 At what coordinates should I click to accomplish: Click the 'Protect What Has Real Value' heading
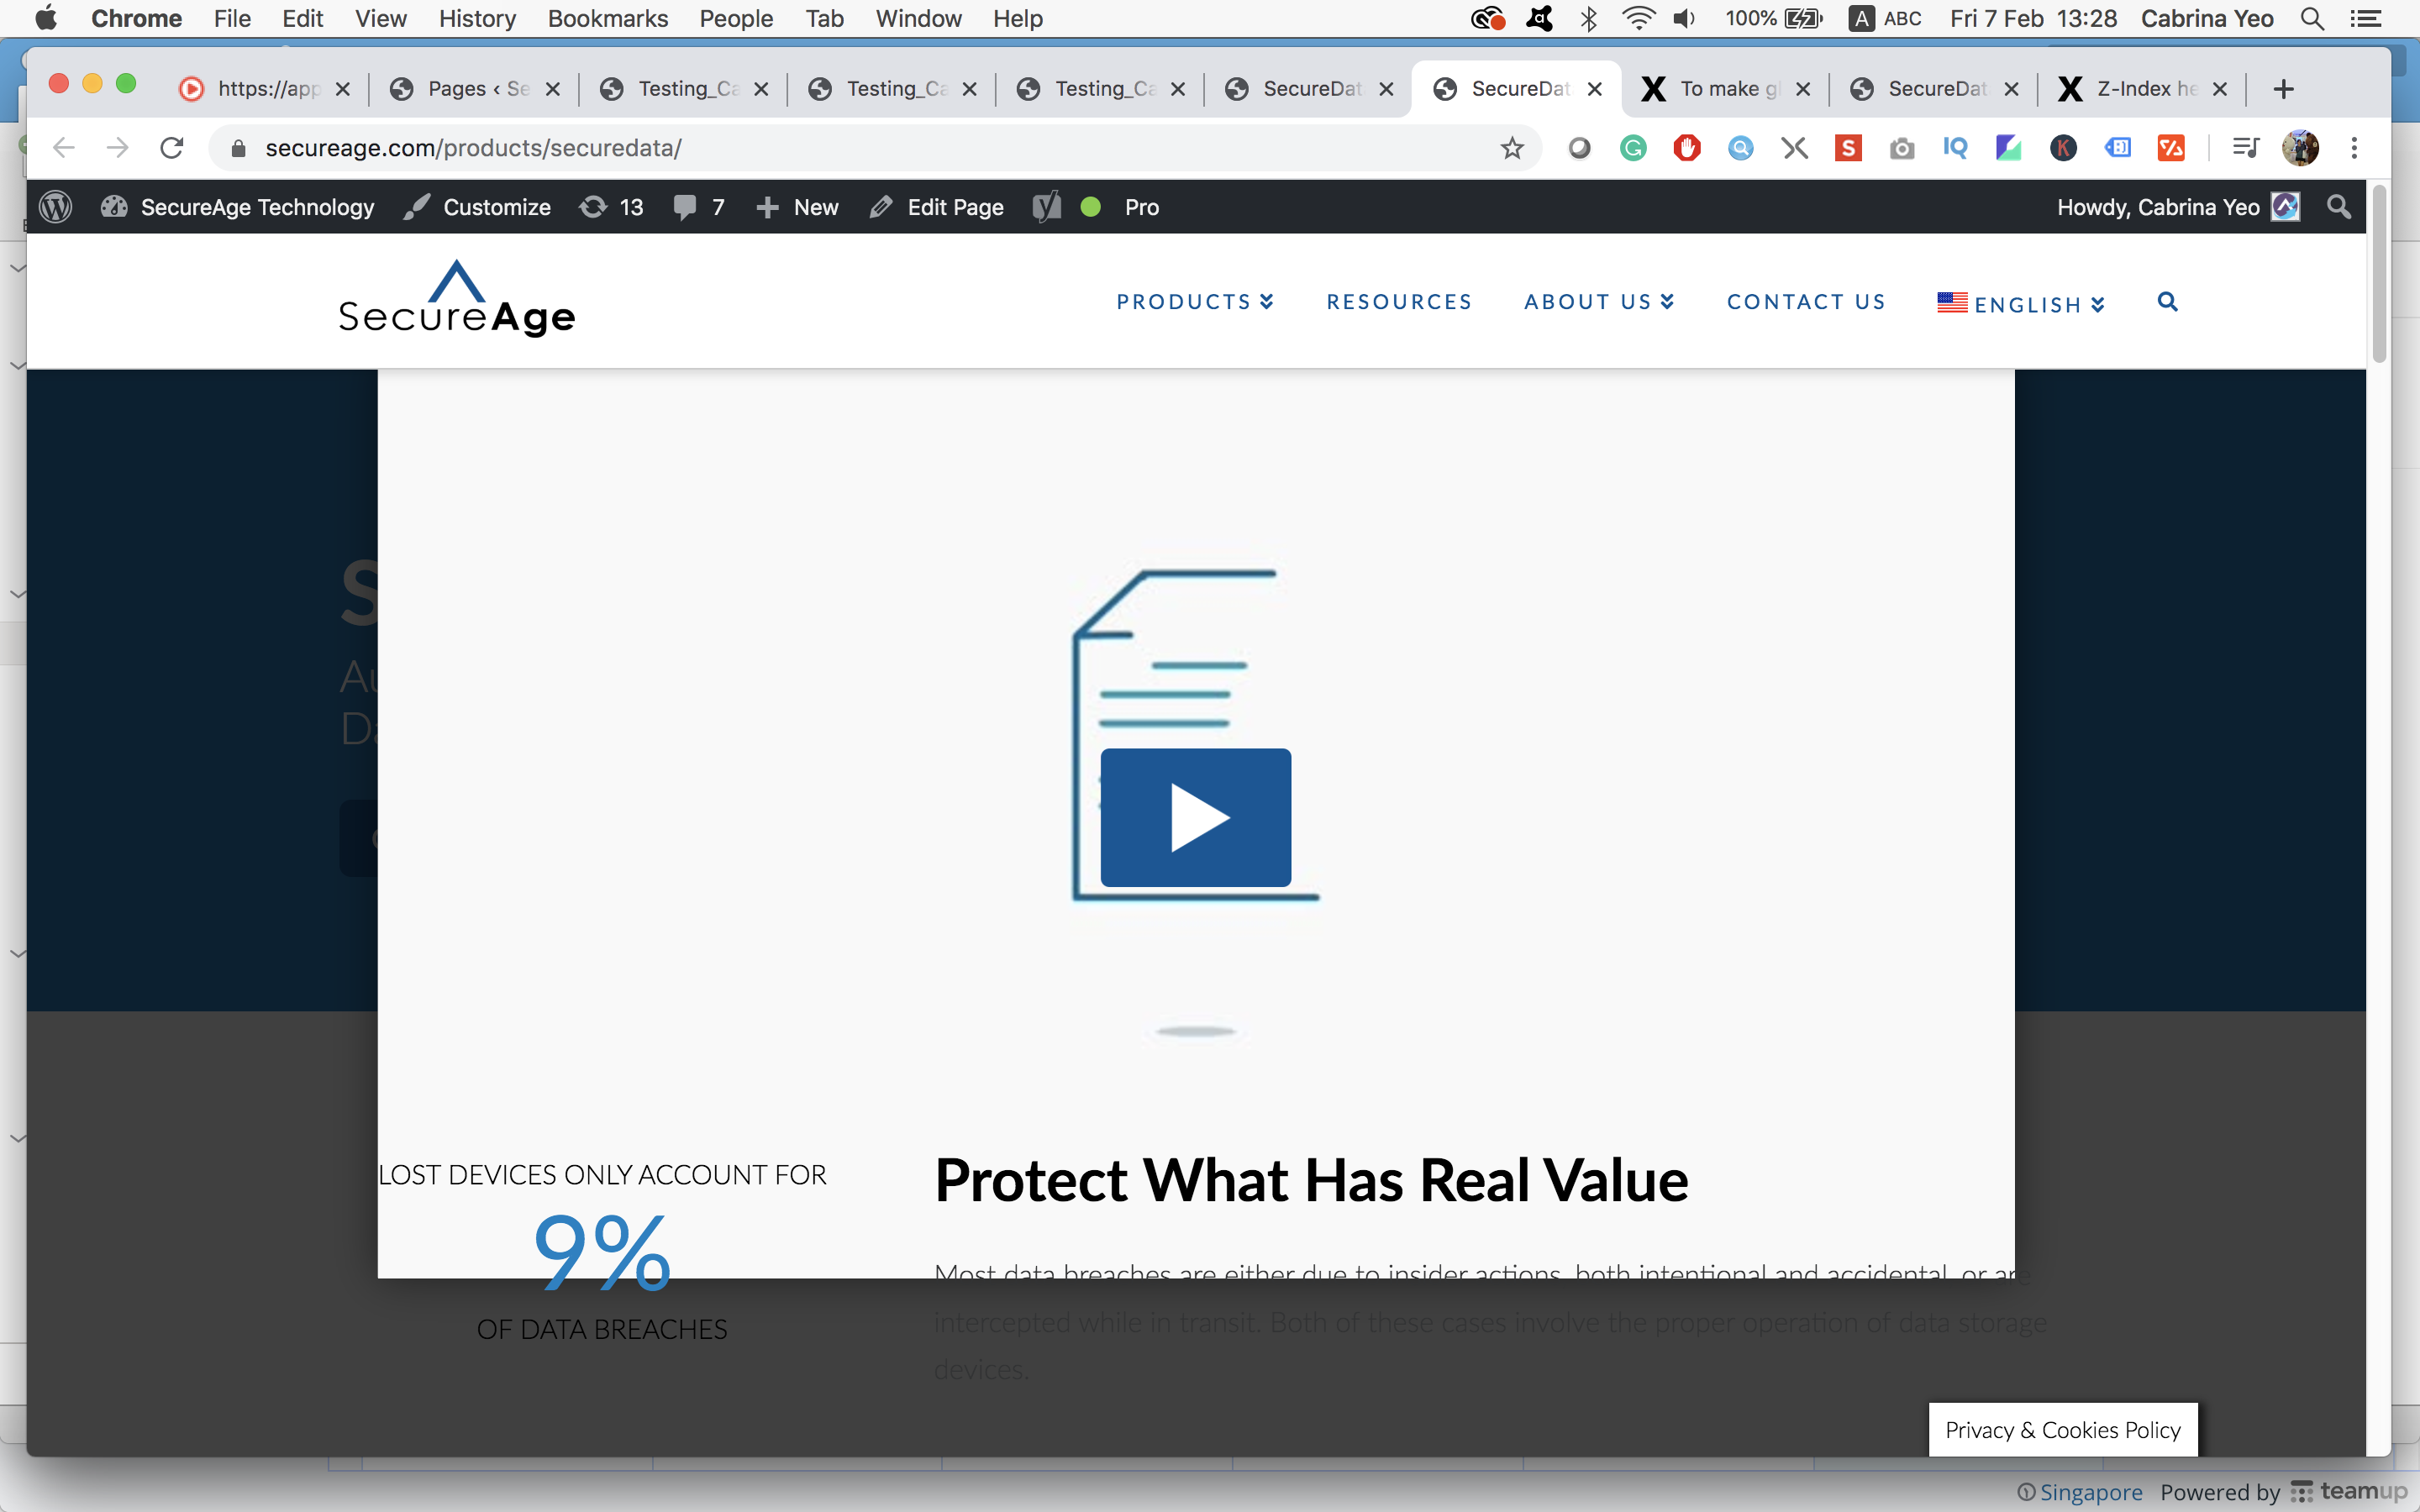(1311, 1180)
